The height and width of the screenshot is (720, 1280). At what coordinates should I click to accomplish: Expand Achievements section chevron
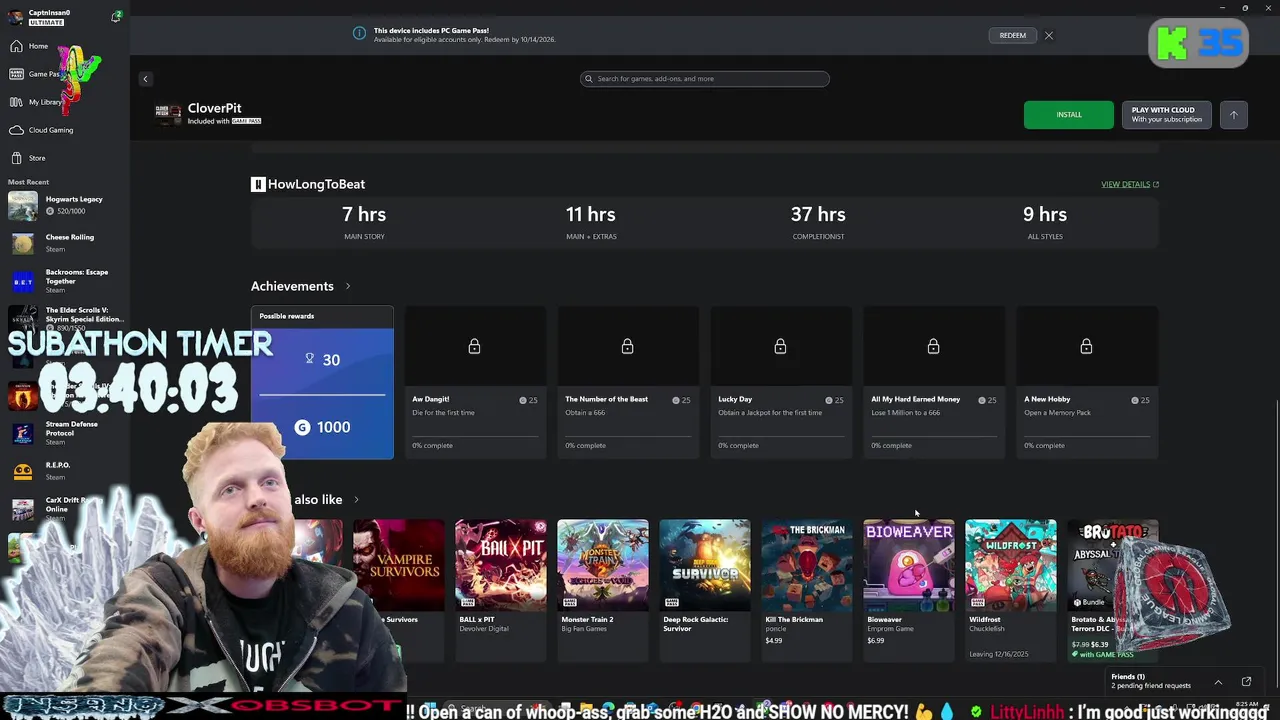[348, 286]
